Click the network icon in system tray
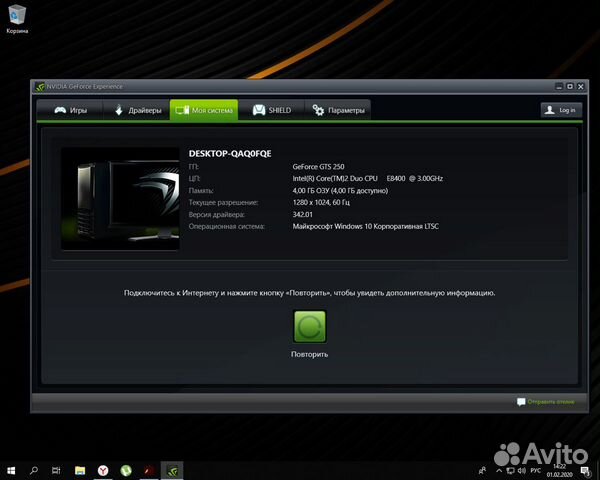Viewport: 600px width, 480px height. pos(510,470)
